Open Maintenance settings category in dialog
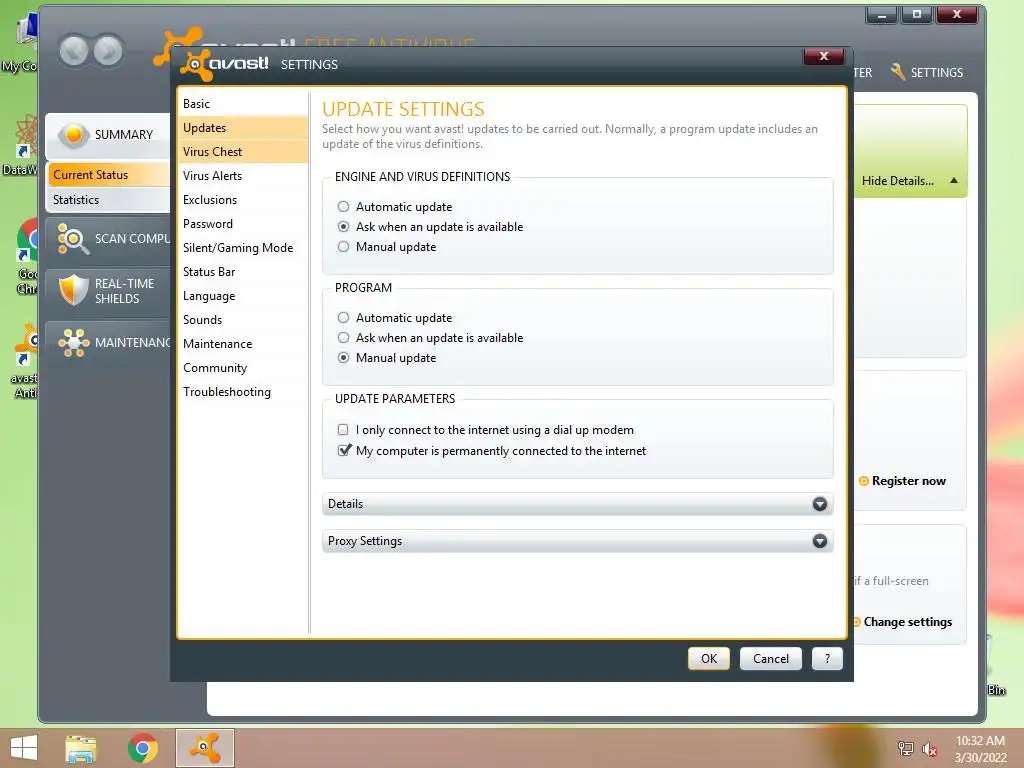 coord(243,344)
